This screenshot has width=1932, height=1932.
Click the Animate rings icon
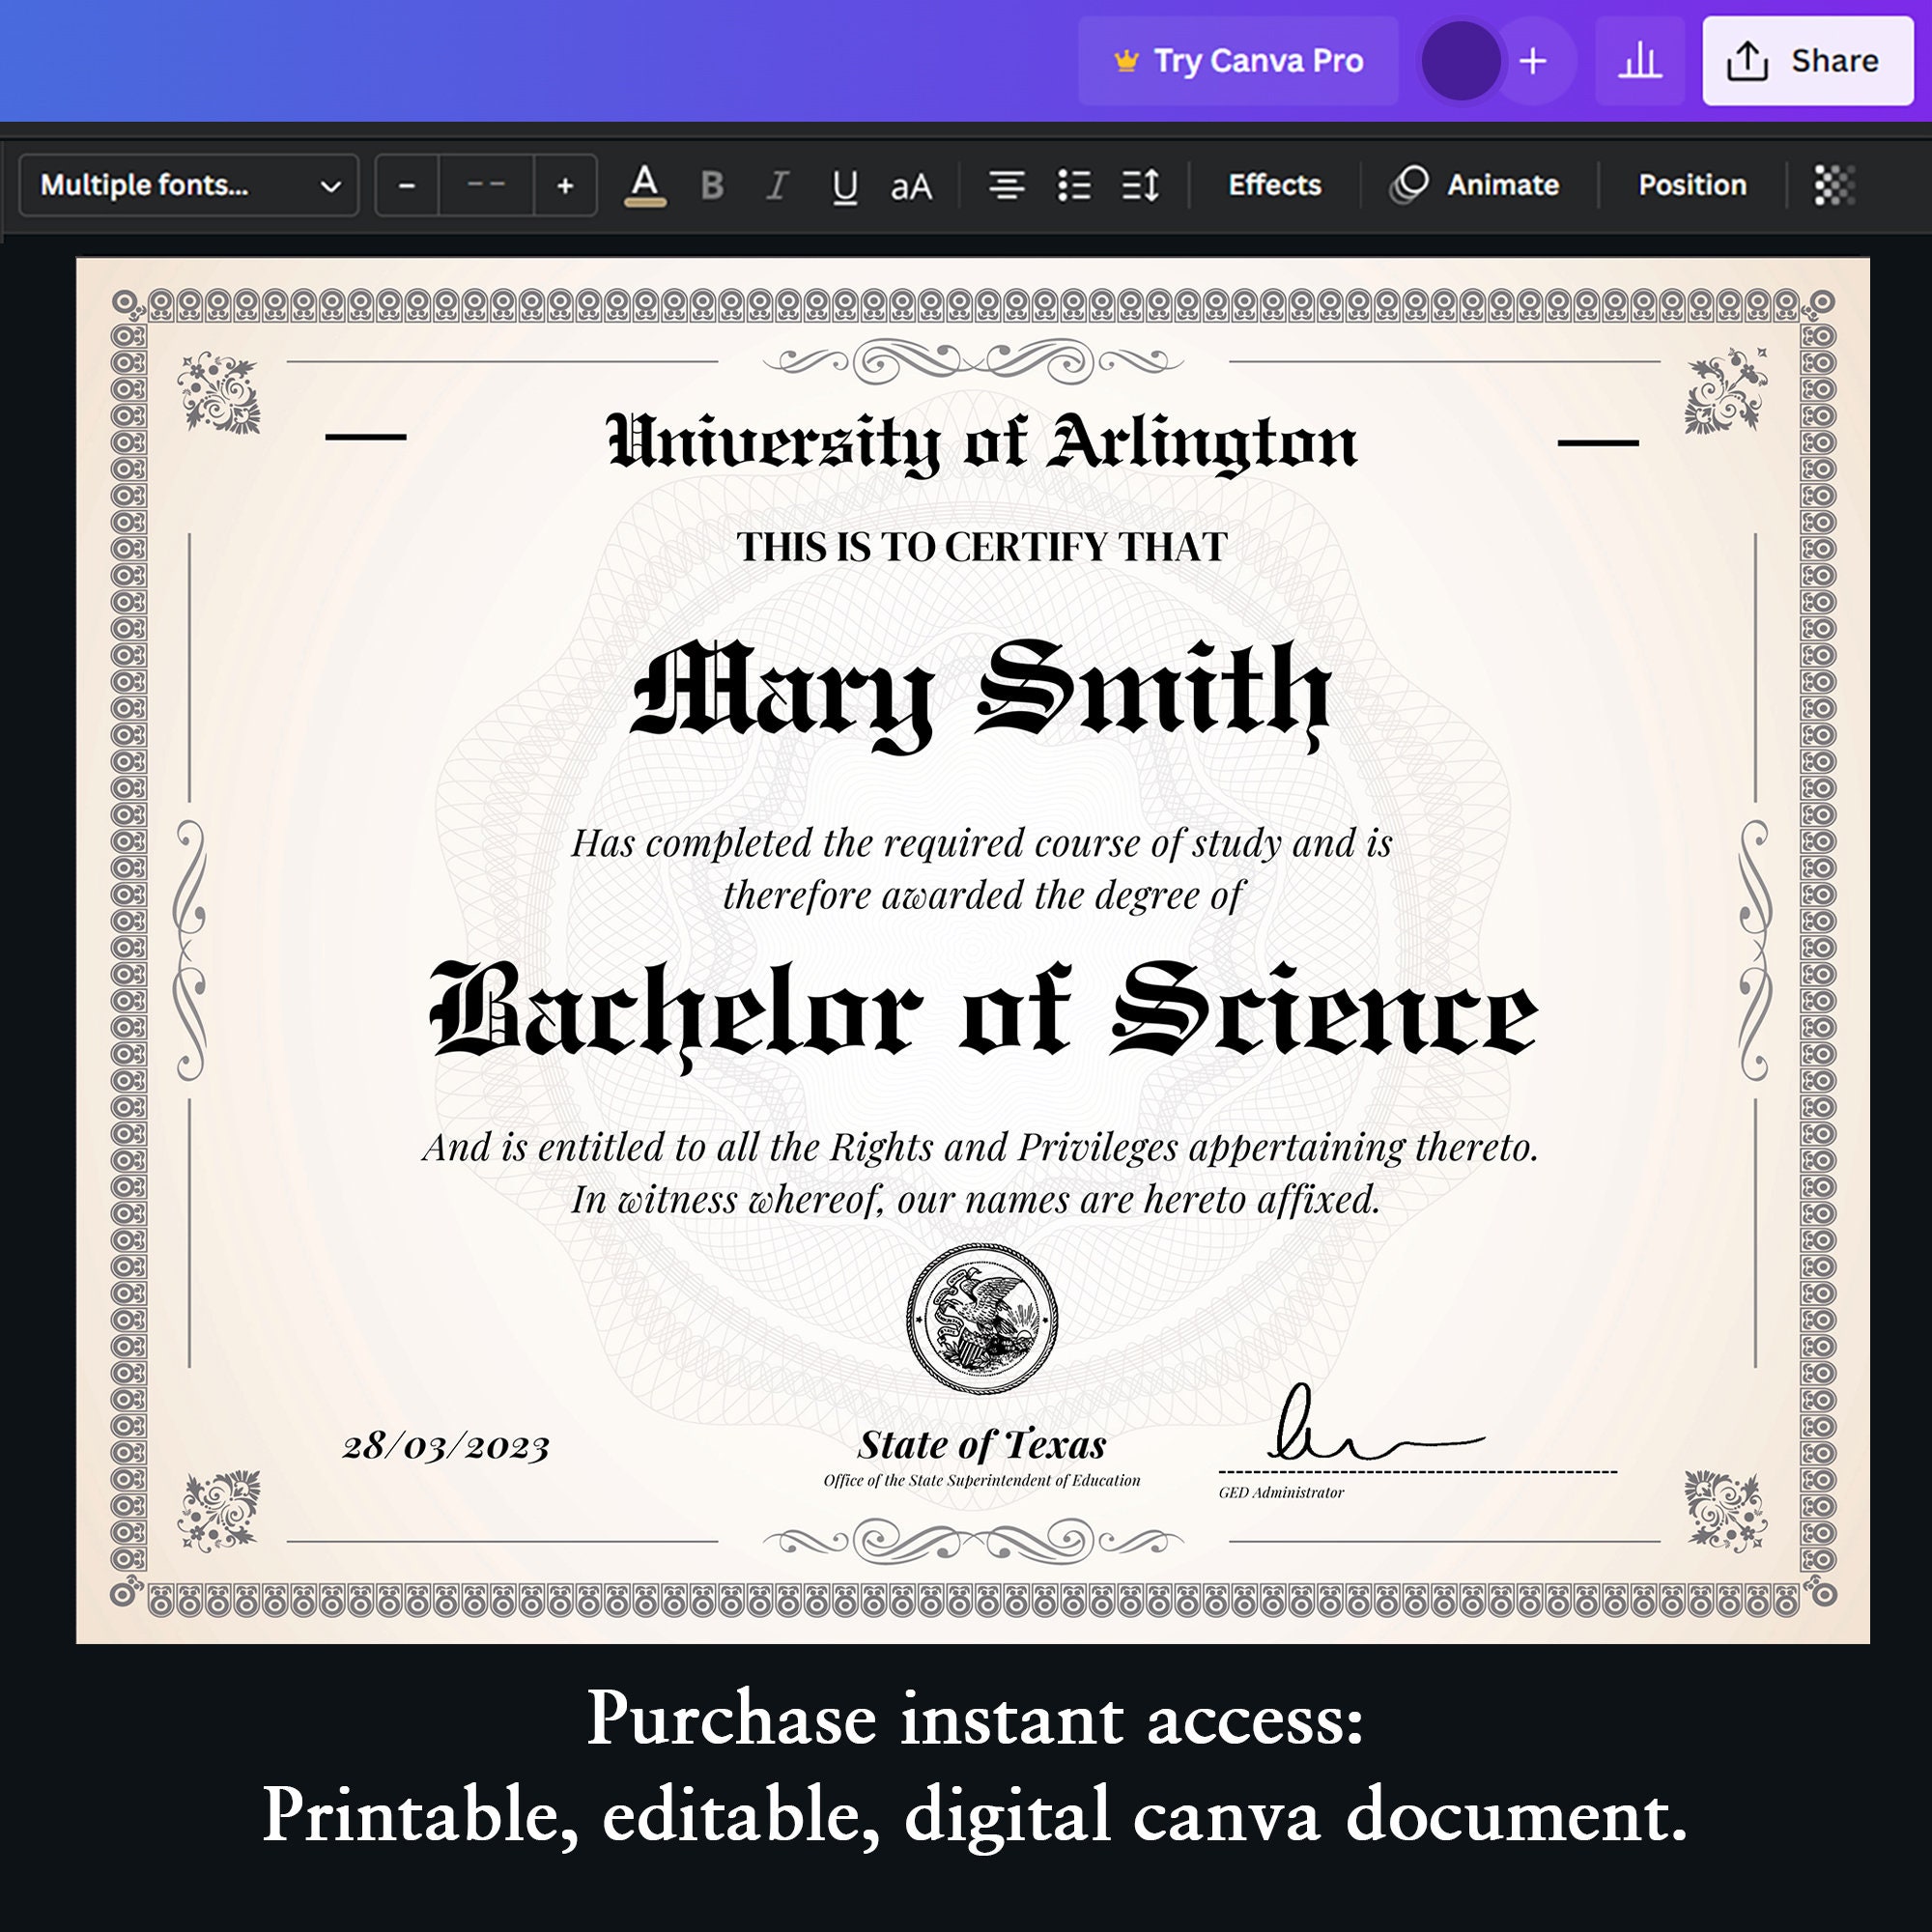click(x=1410, y=185)
